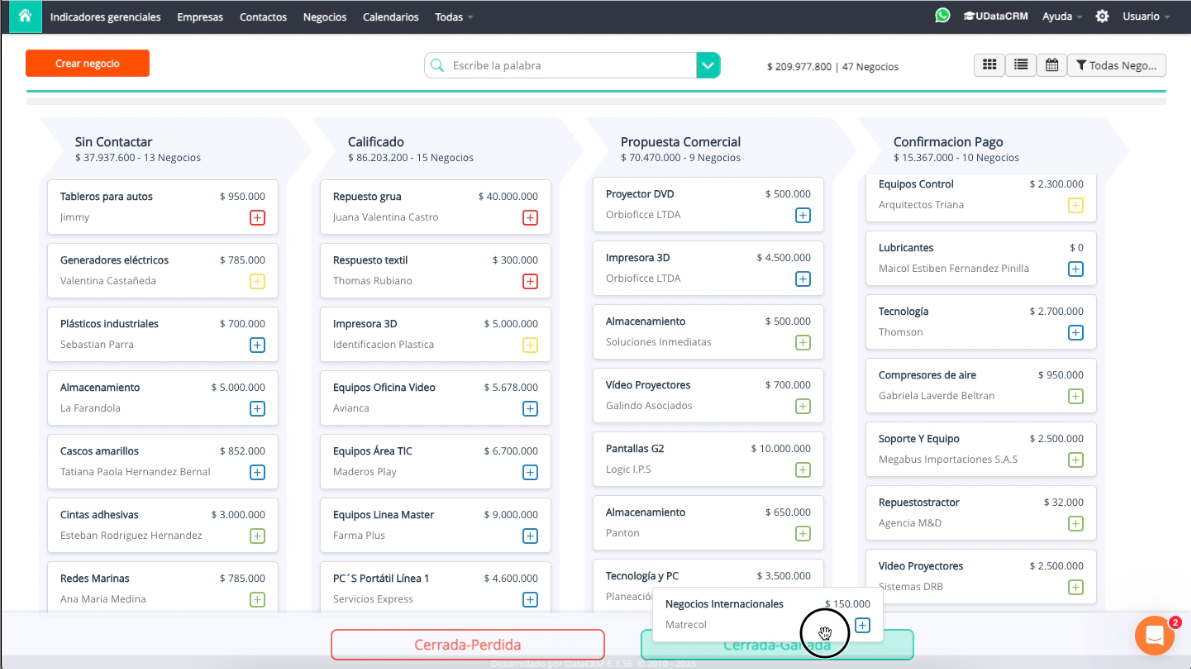Click the green Home icon
The width and height of the screenshot is (1191, 669).
click(25, 16)
